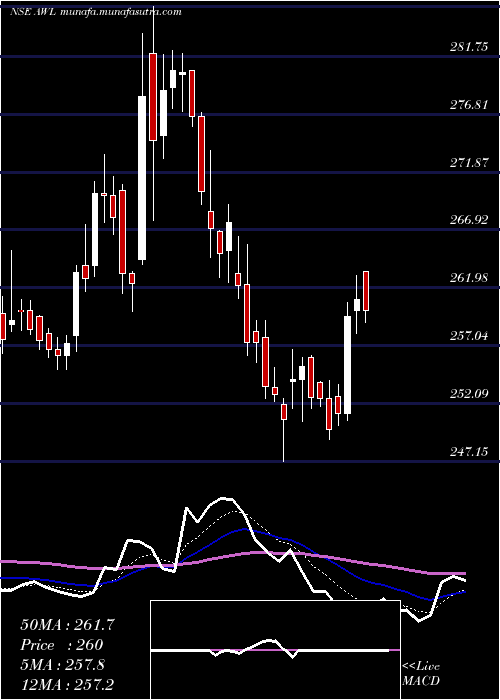Image resolution: width=500 pixels, height=700 pixels.
Task: Click inside the Live MACD inset chart
Action: coord(275,650)
